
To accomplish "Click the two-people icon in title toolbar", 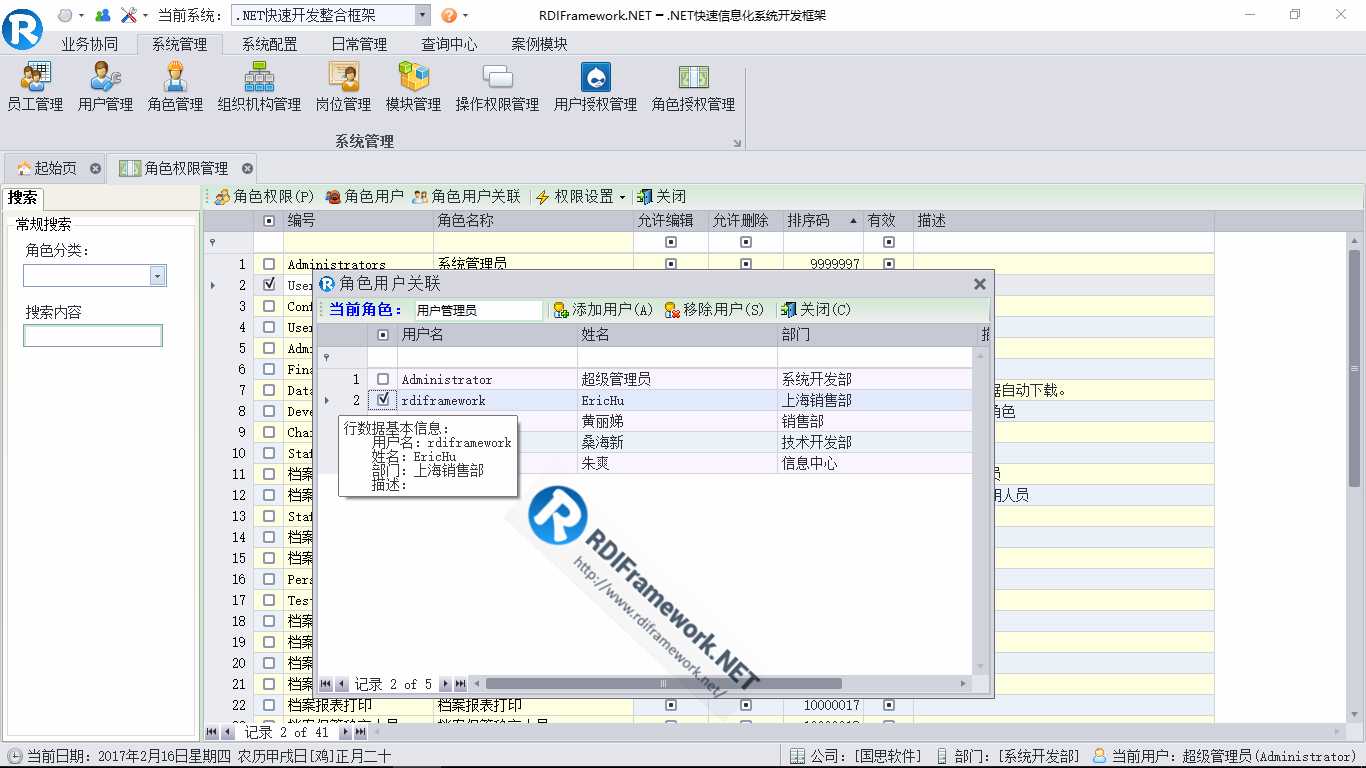I will tap(102, 15).
